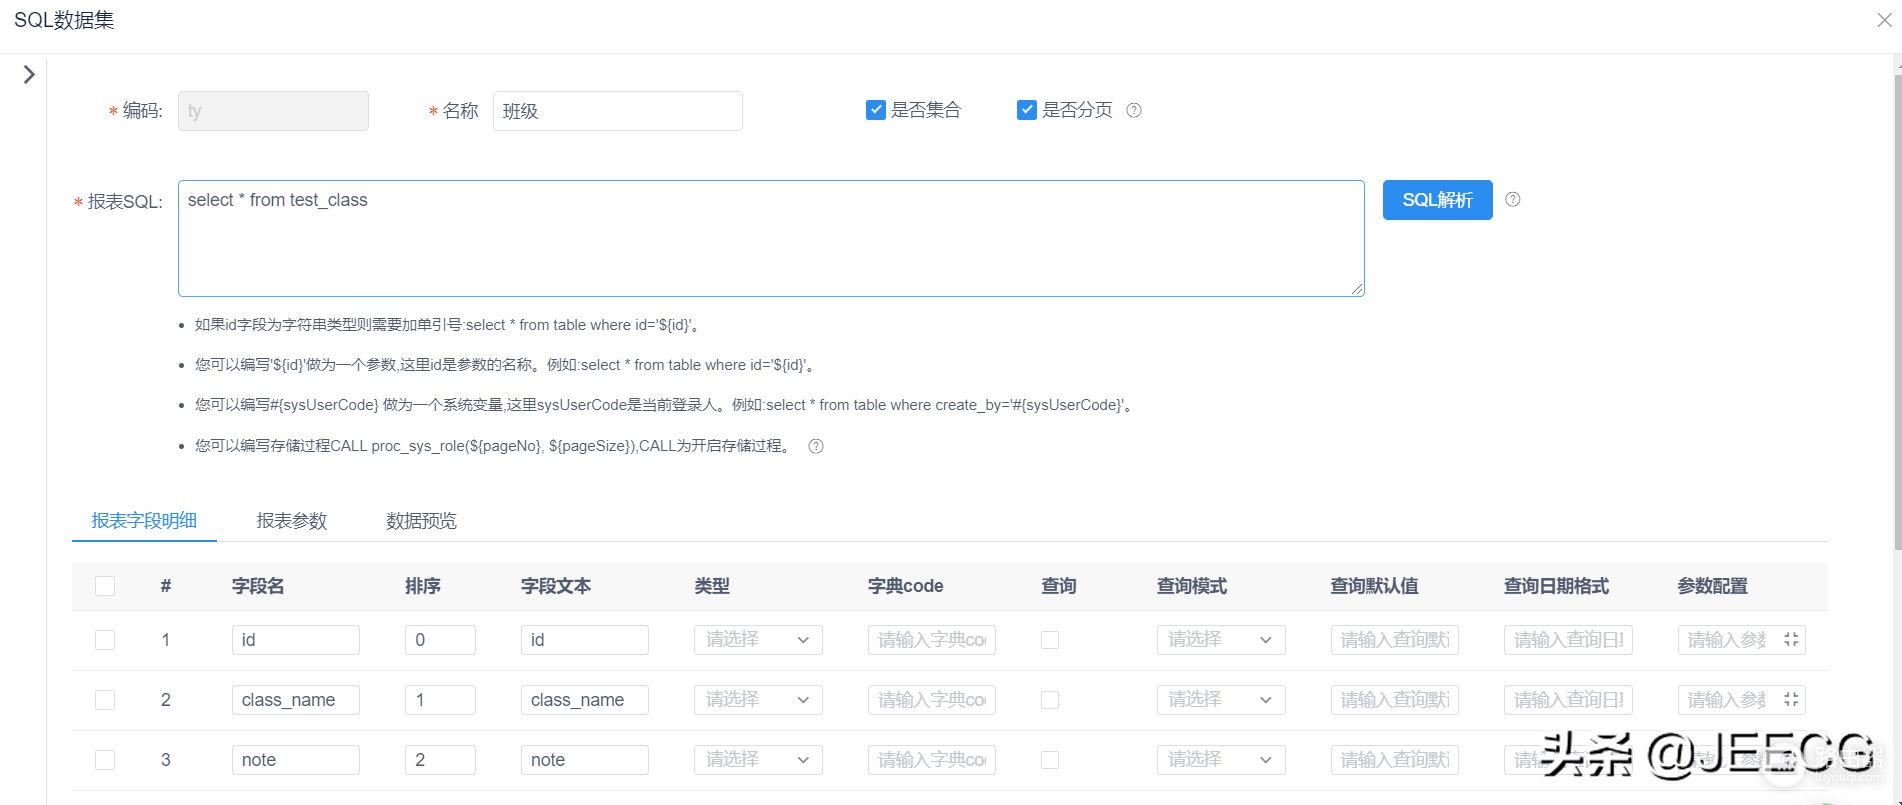This screenshot has width=1902, height=805.
Task: Click 查询默认值 input for id row
Action: click(1395, 640)
